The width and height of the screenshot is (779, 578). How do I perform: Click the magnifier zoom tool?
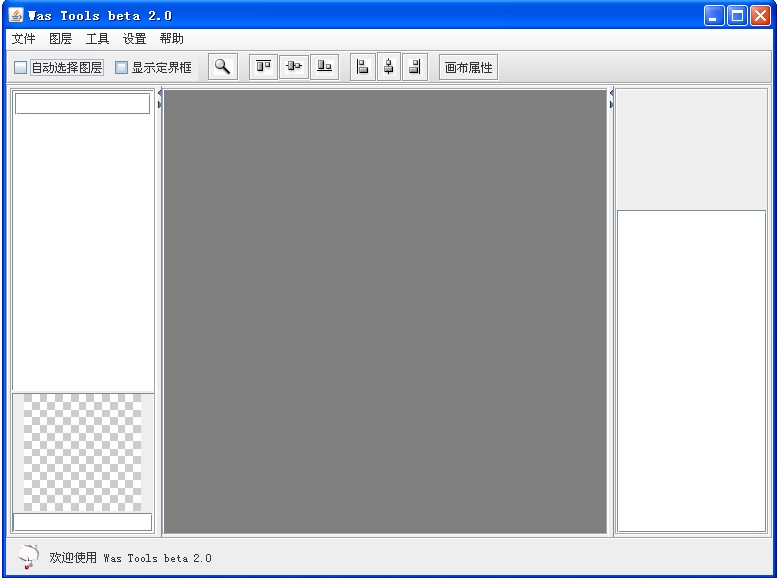click(x=223, y=67)
